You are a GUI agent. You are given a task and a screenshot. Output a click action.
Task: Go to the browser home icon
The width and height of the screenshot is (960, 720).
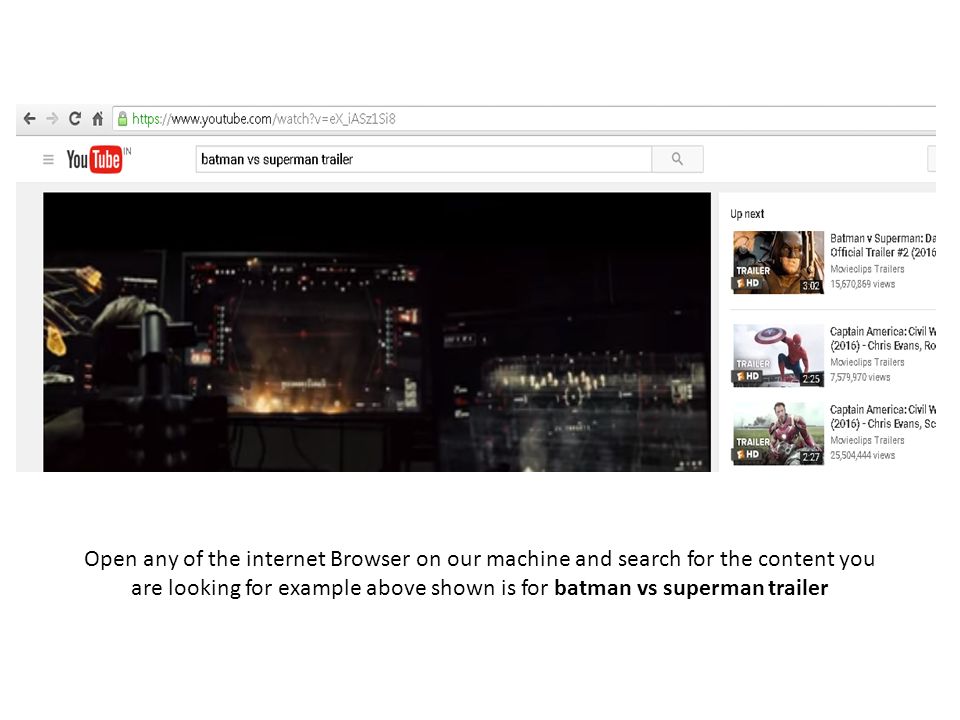(97, 119)
